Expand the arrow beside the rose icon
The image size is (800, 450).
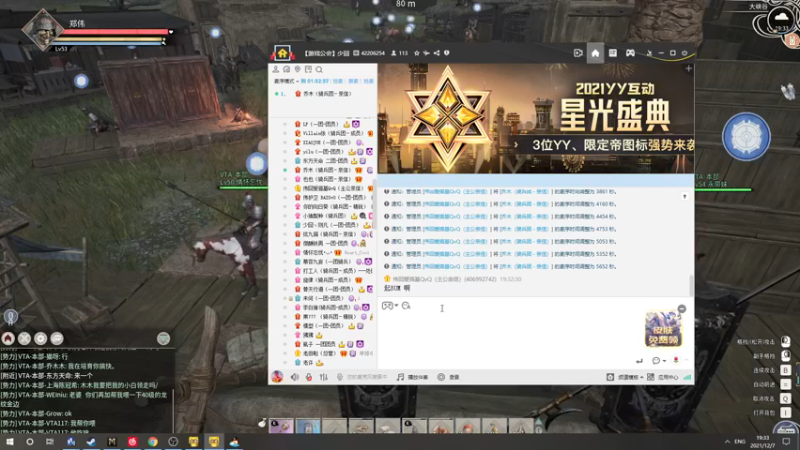(x=686, y=360)
